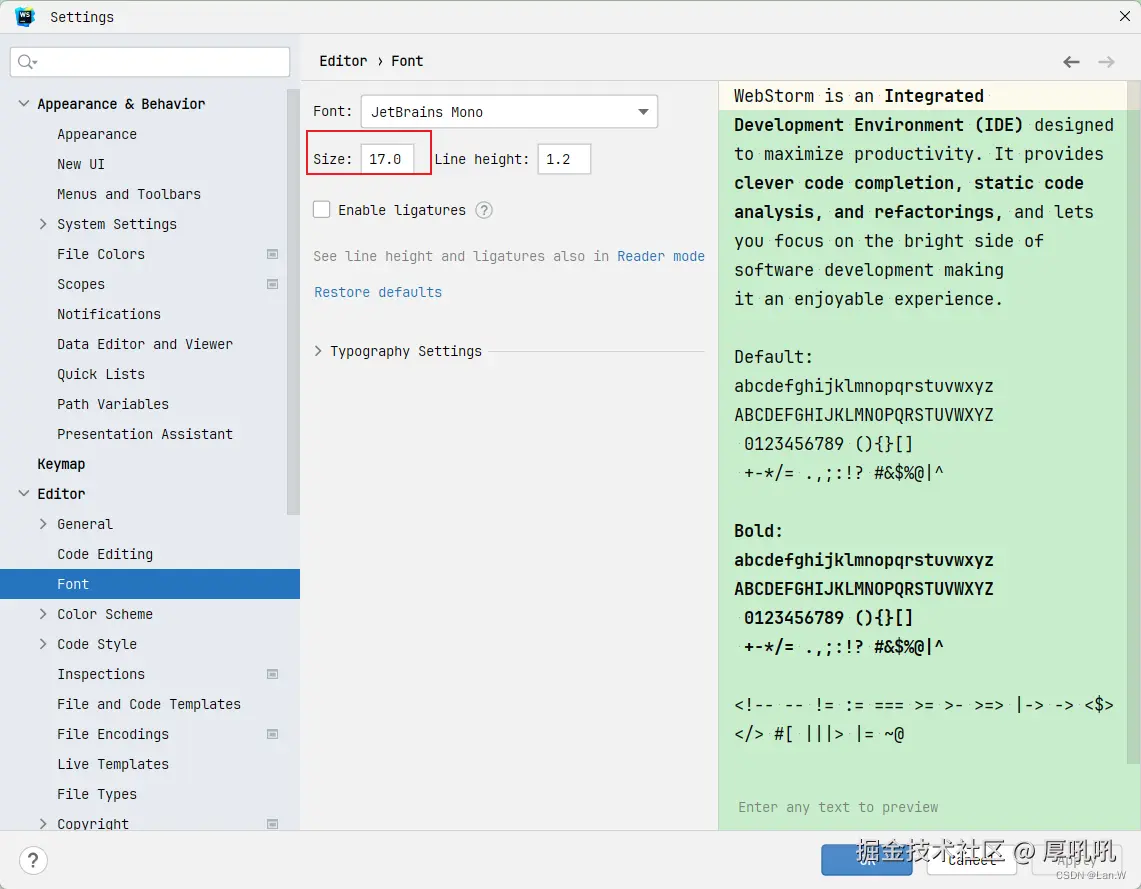Screen dimensions: 1141x889
Task: Open Scopes settings page
Action: click(x=81, y=284)
